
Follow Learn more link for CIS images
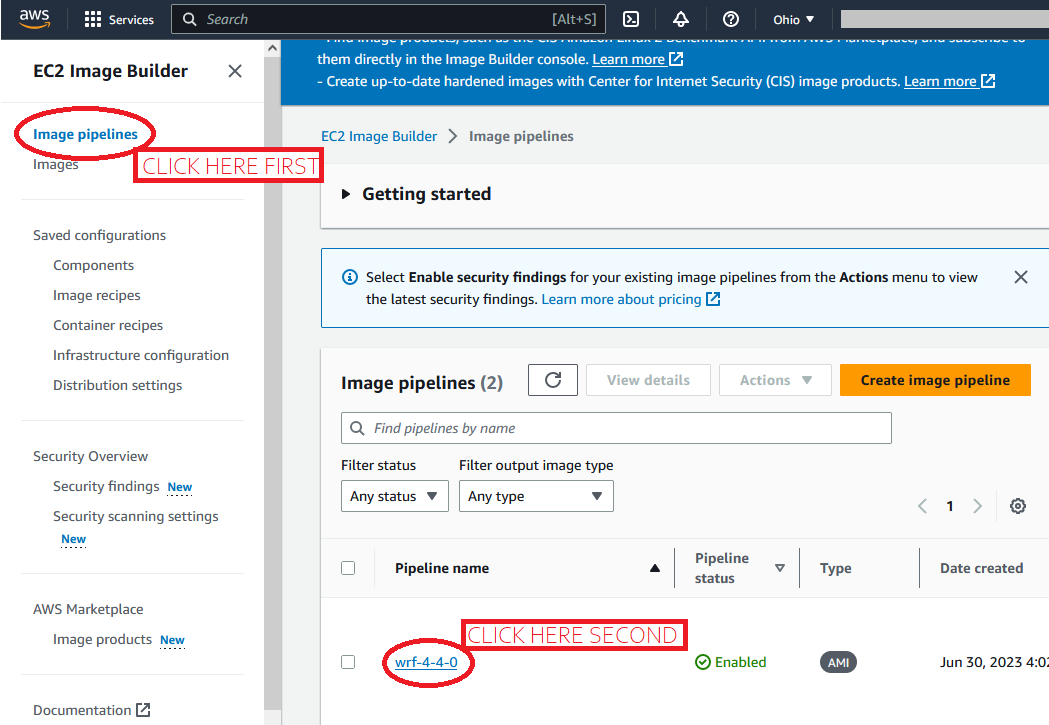tap(949, 82)
